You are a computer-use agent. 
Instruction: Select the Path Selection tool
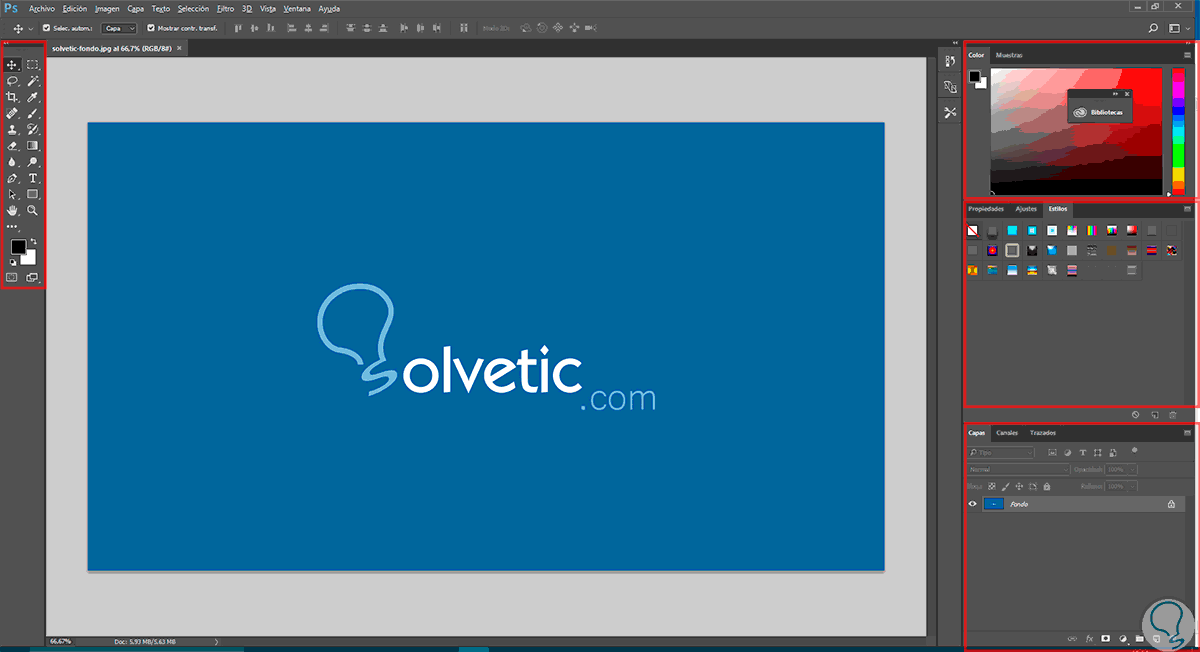(x=12, y=194)
